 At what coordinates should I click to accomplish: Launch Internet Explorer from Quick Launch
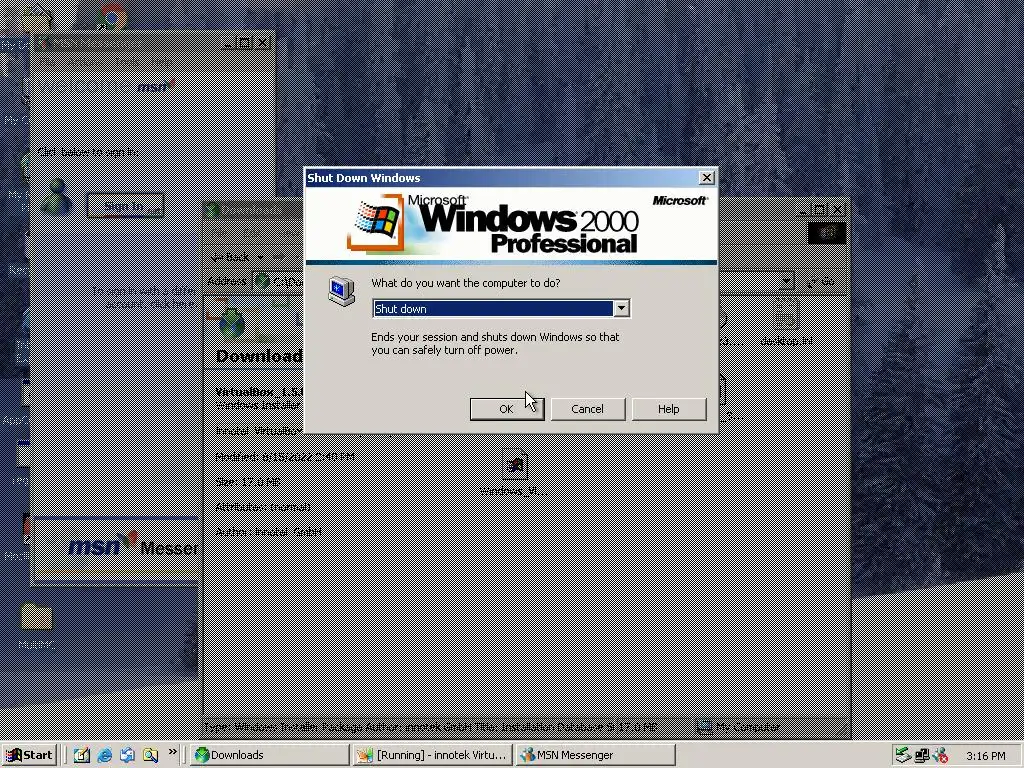[104, 755]
